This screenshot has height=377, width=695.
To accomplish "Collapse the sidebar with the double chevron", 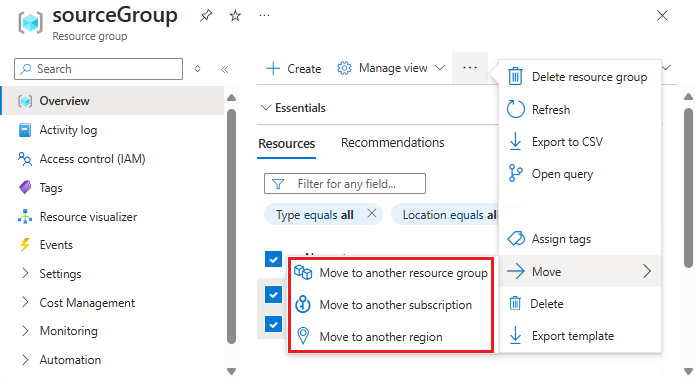I will [x=224, y=69].
